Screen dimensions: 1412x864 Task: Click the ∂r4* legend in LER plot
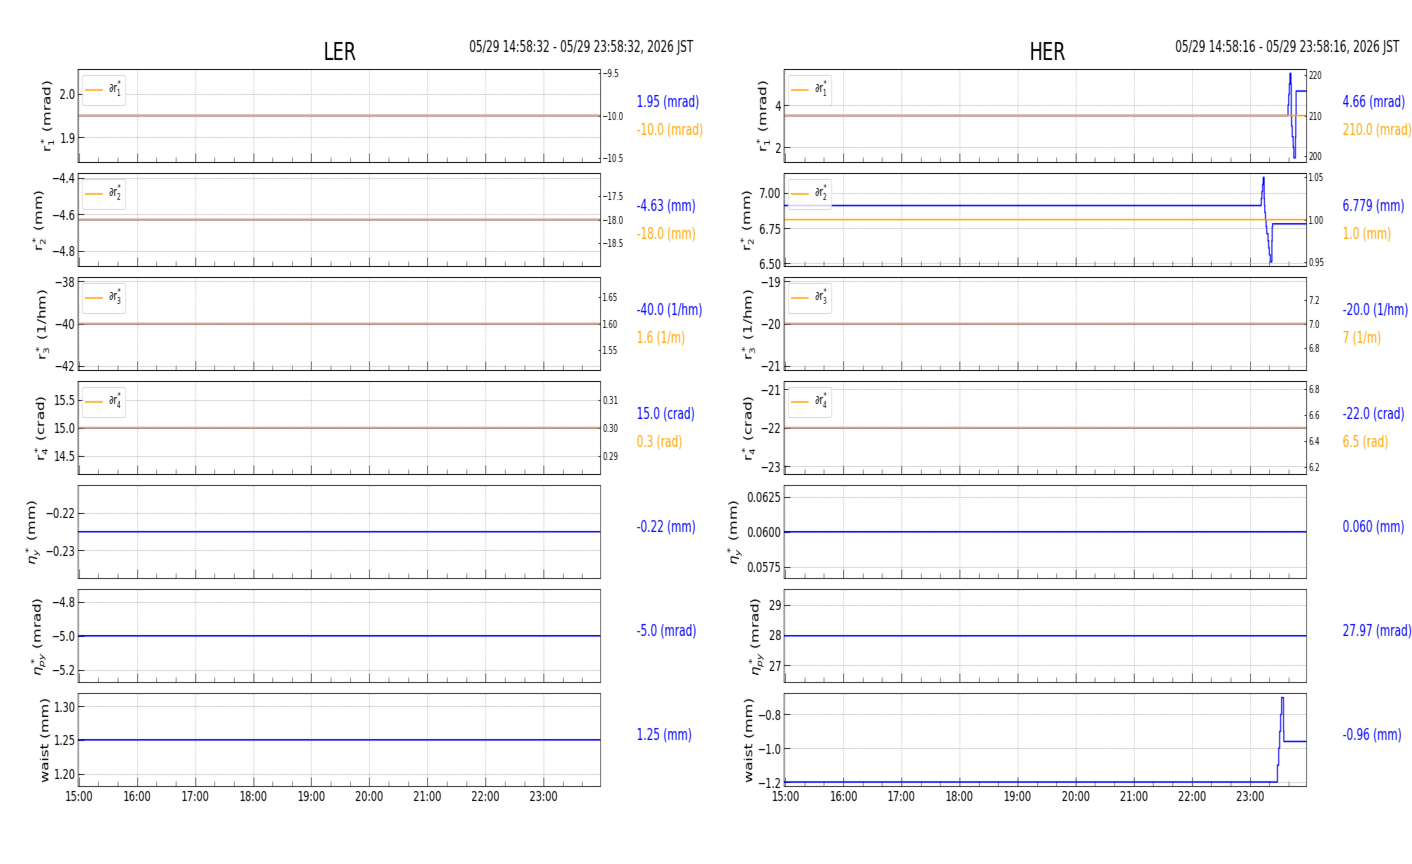click(104, 402)
